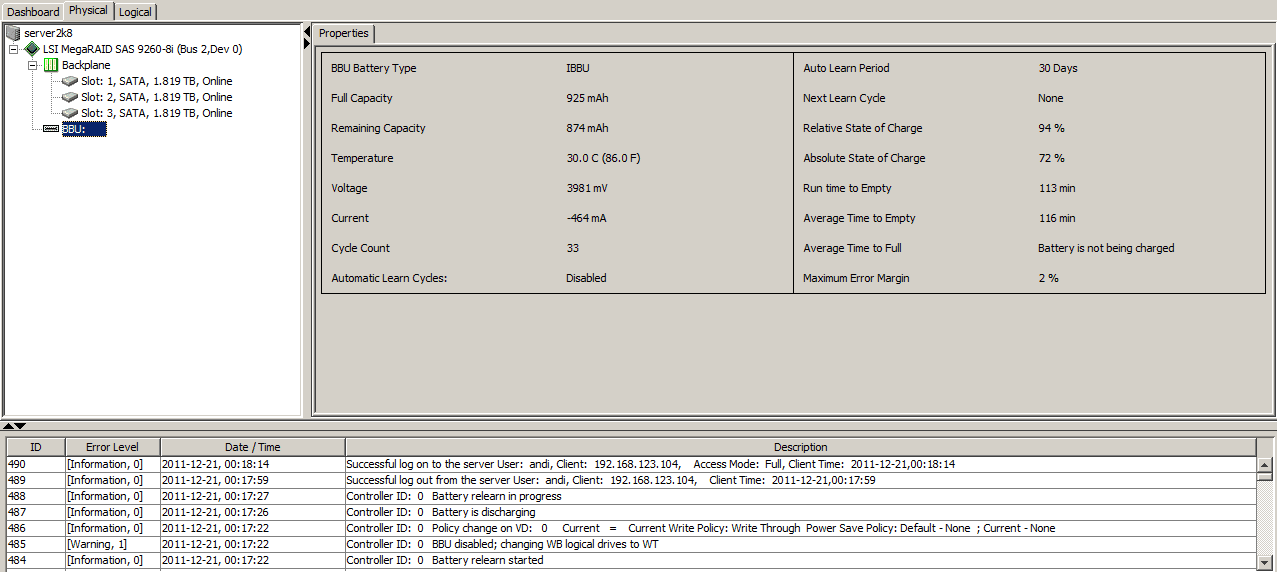Click the Cycle Count value '33'

(x=572, y=248)
